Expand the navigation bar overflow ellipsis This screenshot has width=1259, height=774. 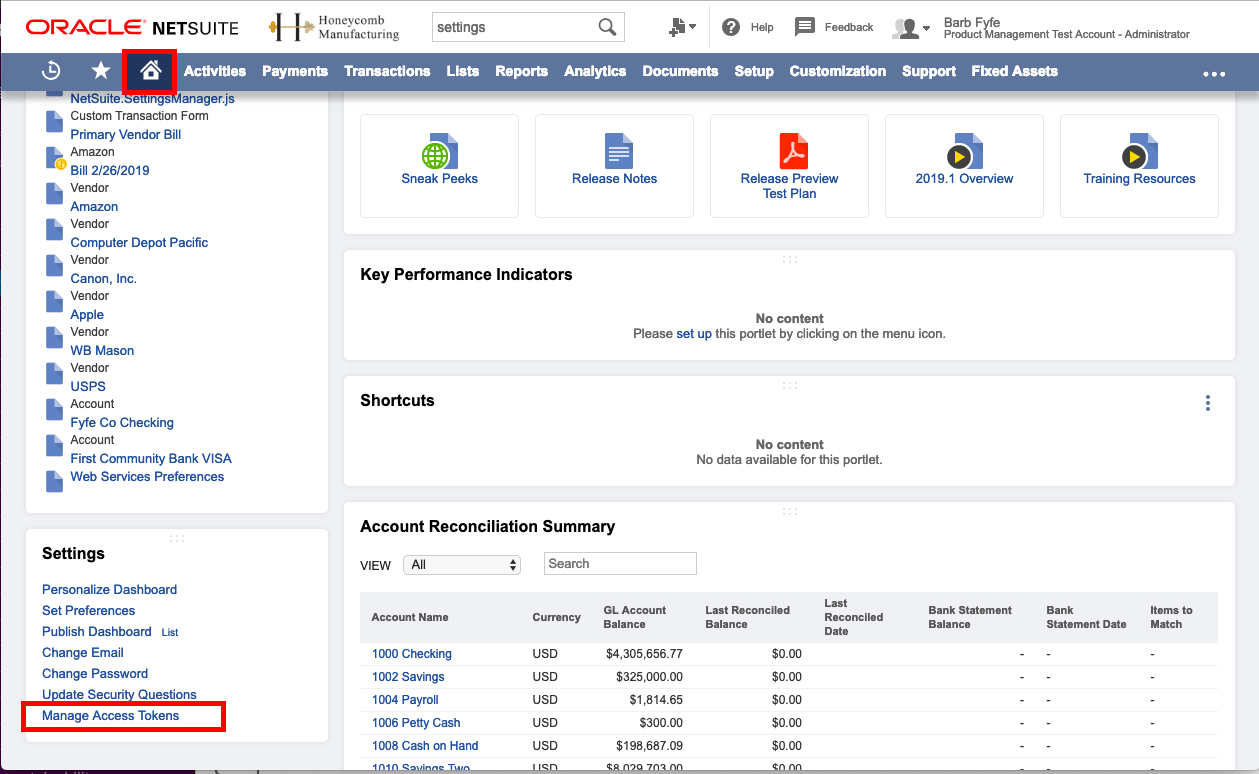click(x=1214, y=73)
